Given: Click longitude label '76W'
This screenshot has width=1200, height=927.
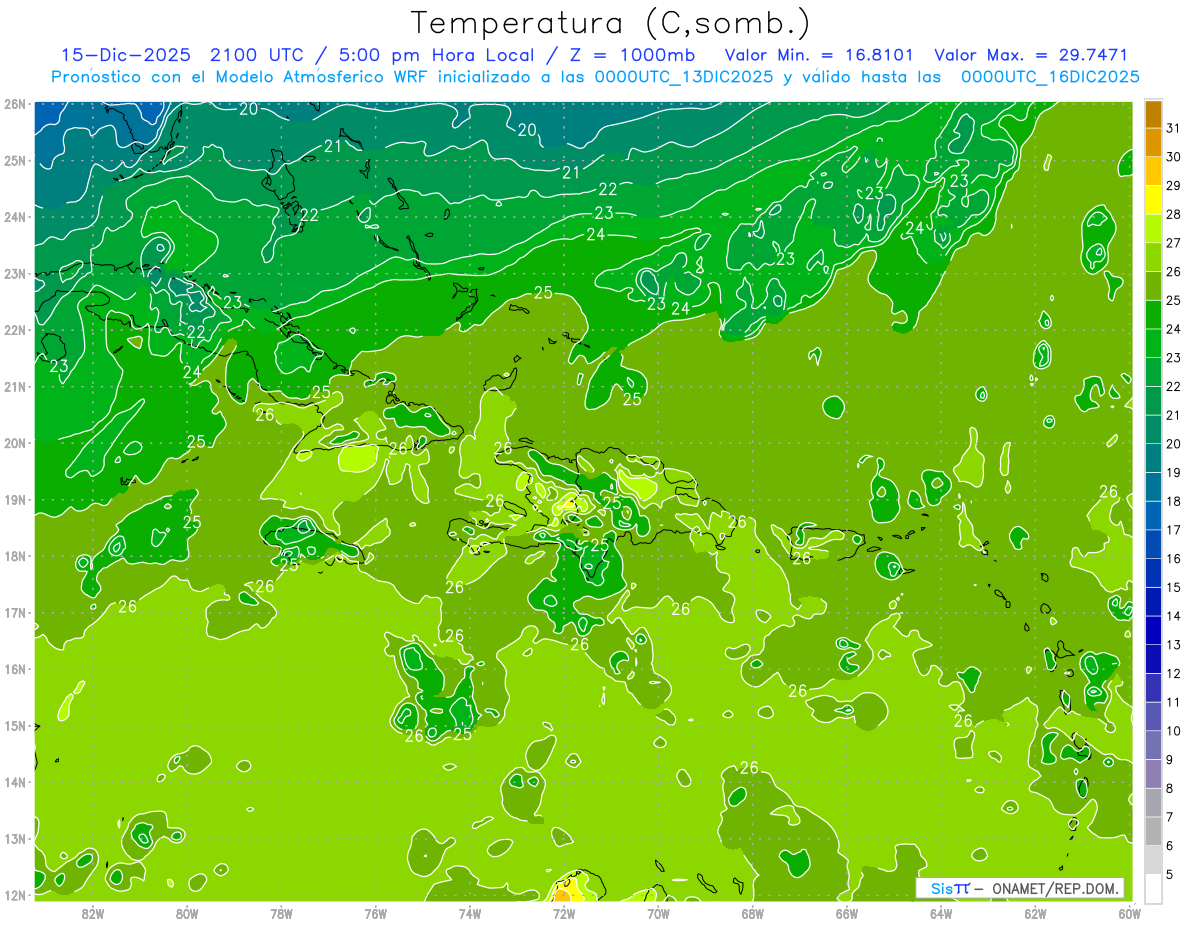Looking at the screenshot, I should click(375, 913).
